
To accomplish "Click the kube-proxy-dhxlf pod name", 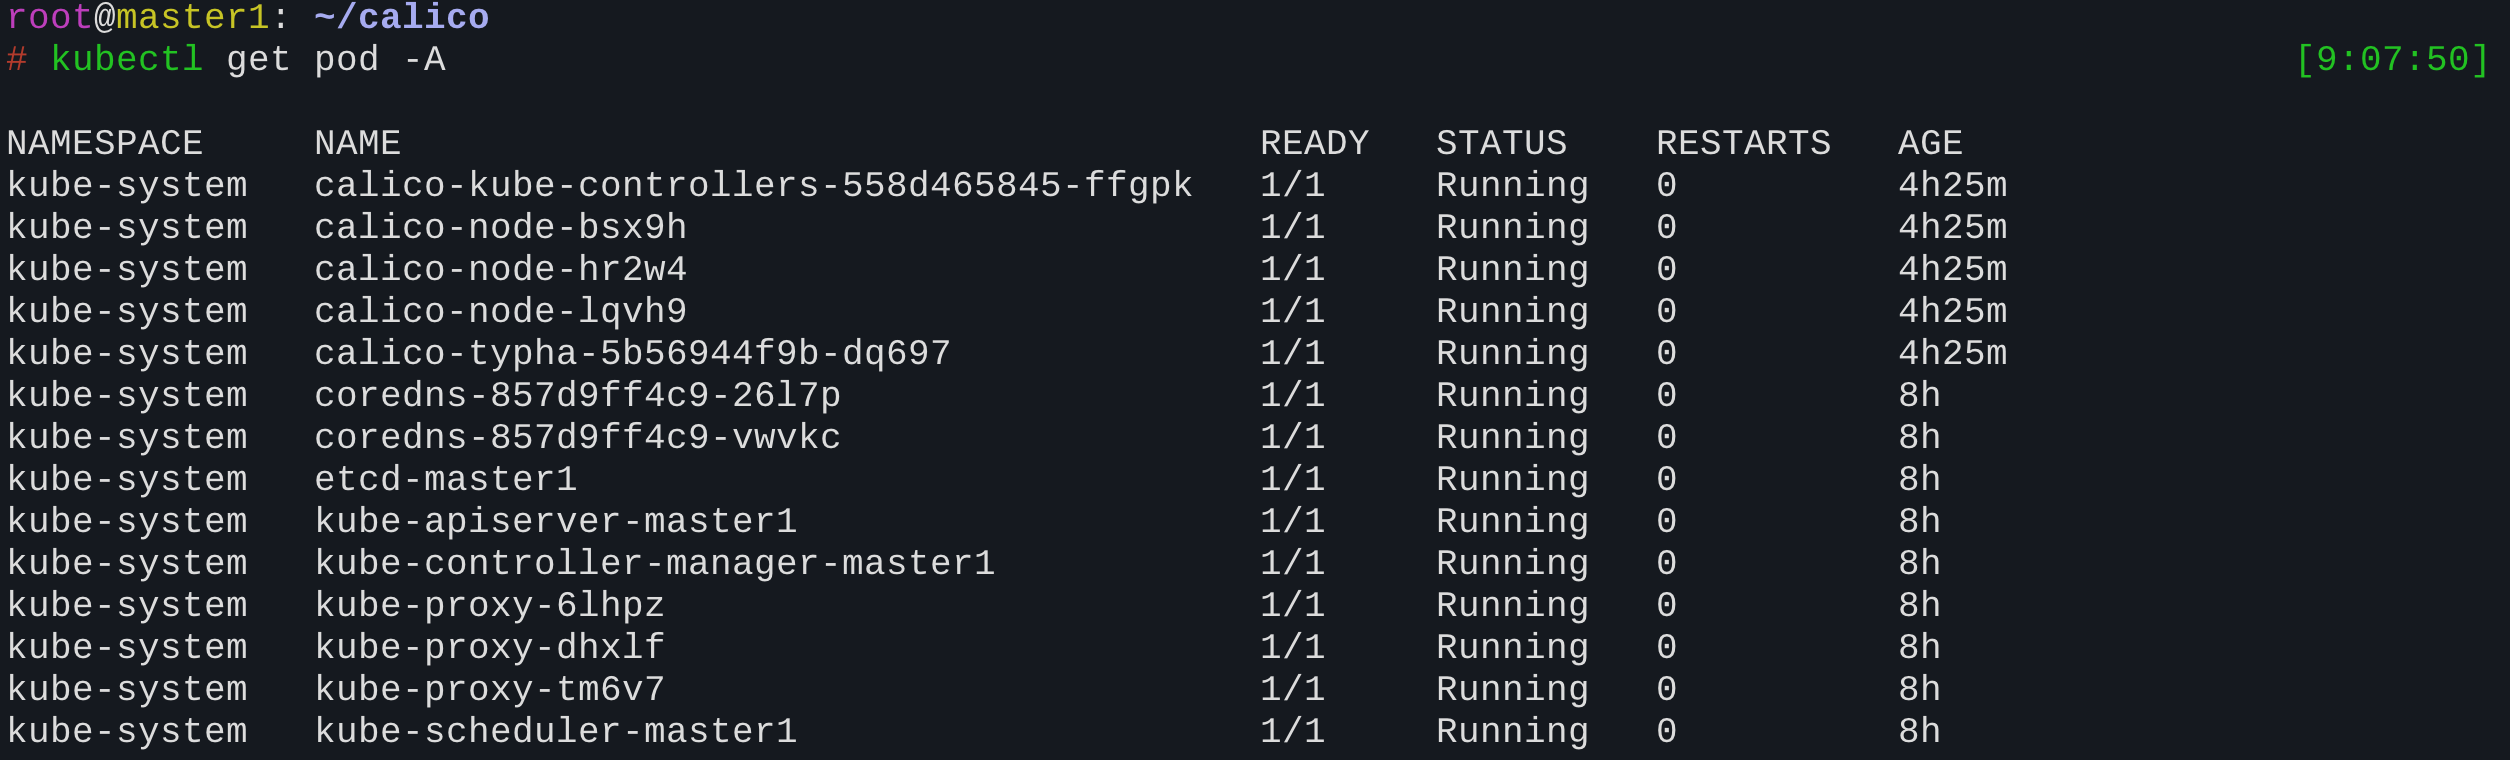I will pos(489,648).
